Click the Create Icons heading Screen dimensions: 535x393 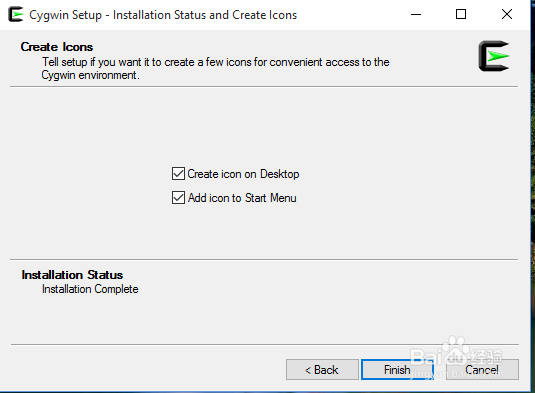[x=57, y=47]
